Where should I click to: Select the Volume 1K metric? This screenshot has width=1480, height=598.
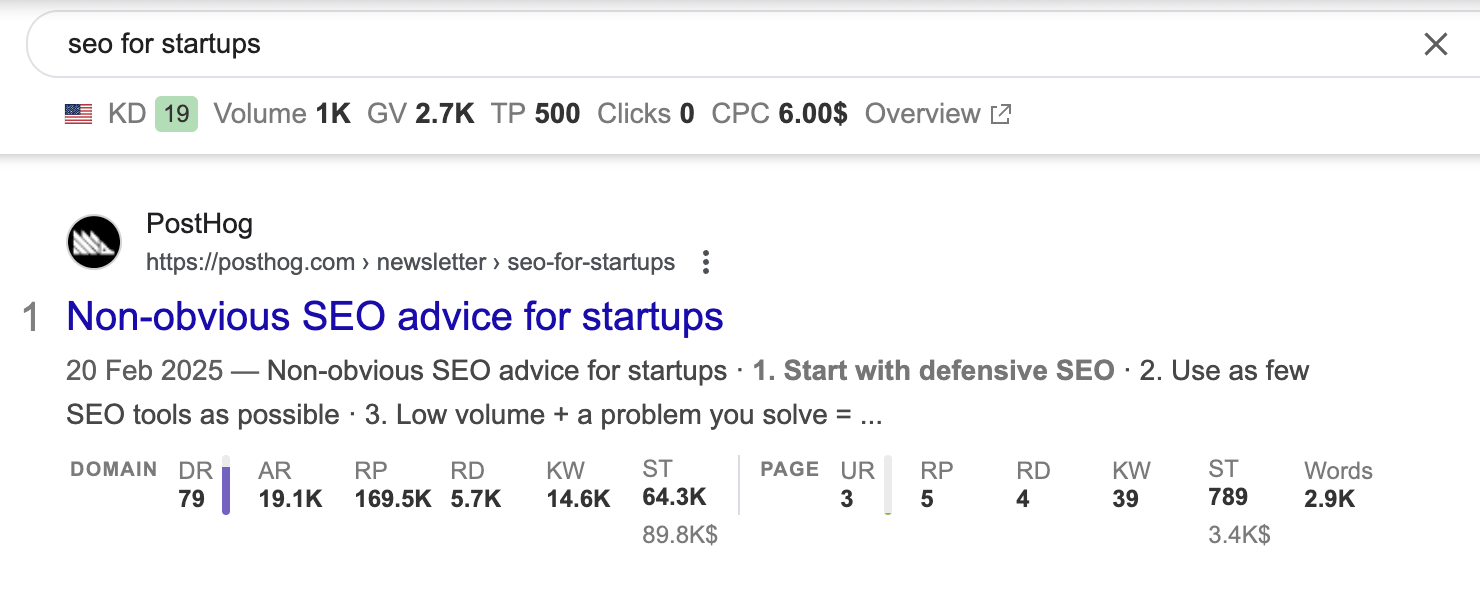click(281, 113)
